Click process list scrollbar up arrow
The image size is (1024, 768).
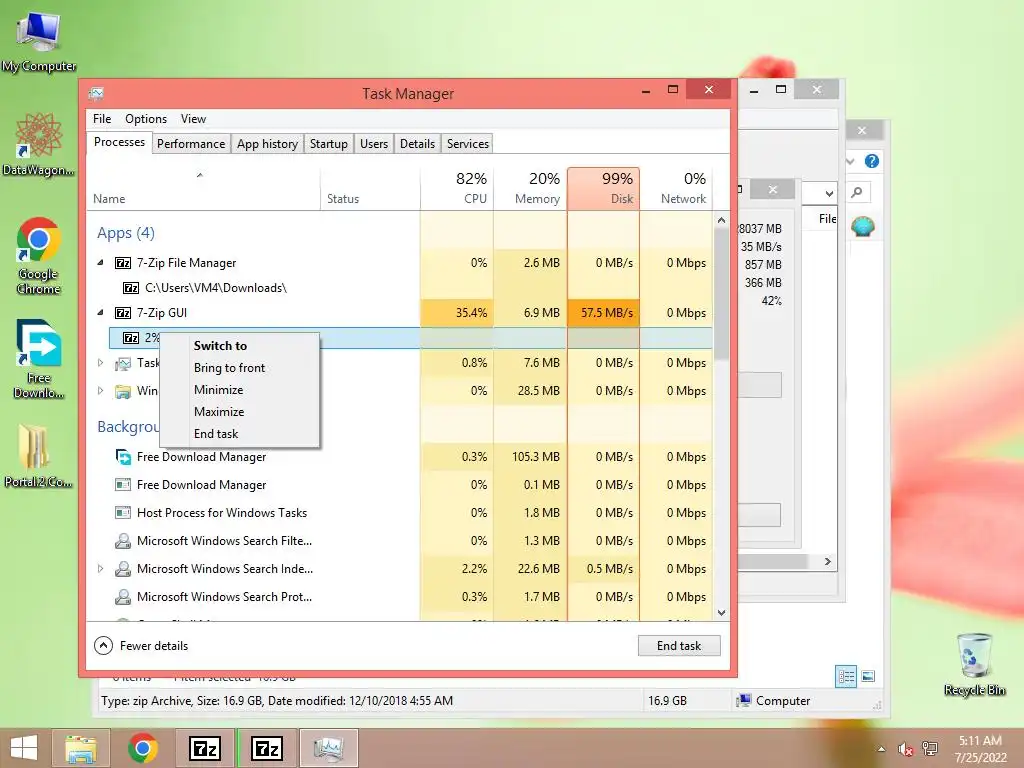coord(721,220)
